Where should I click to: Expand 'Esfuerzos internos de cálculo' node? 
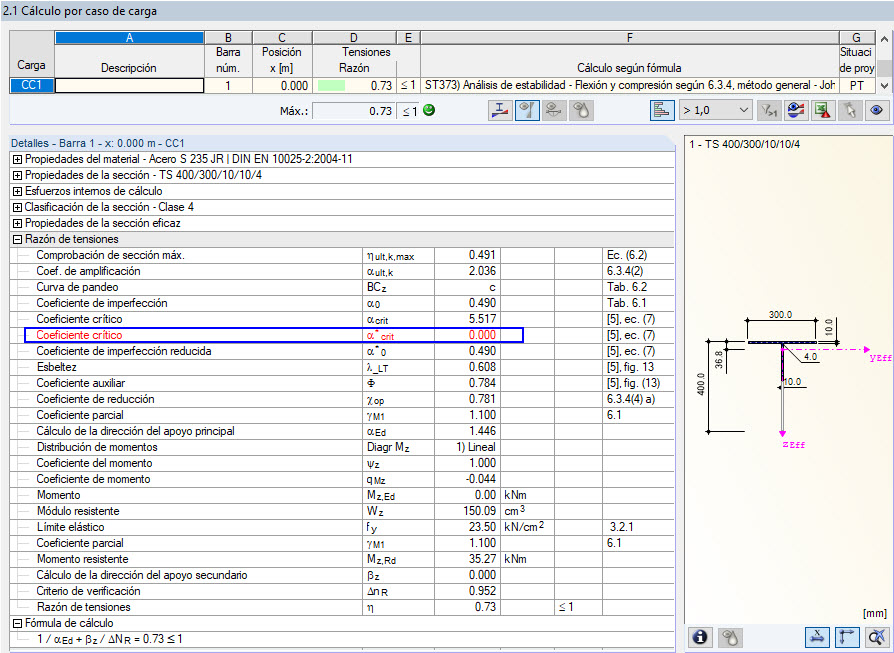tap(17, 191)
